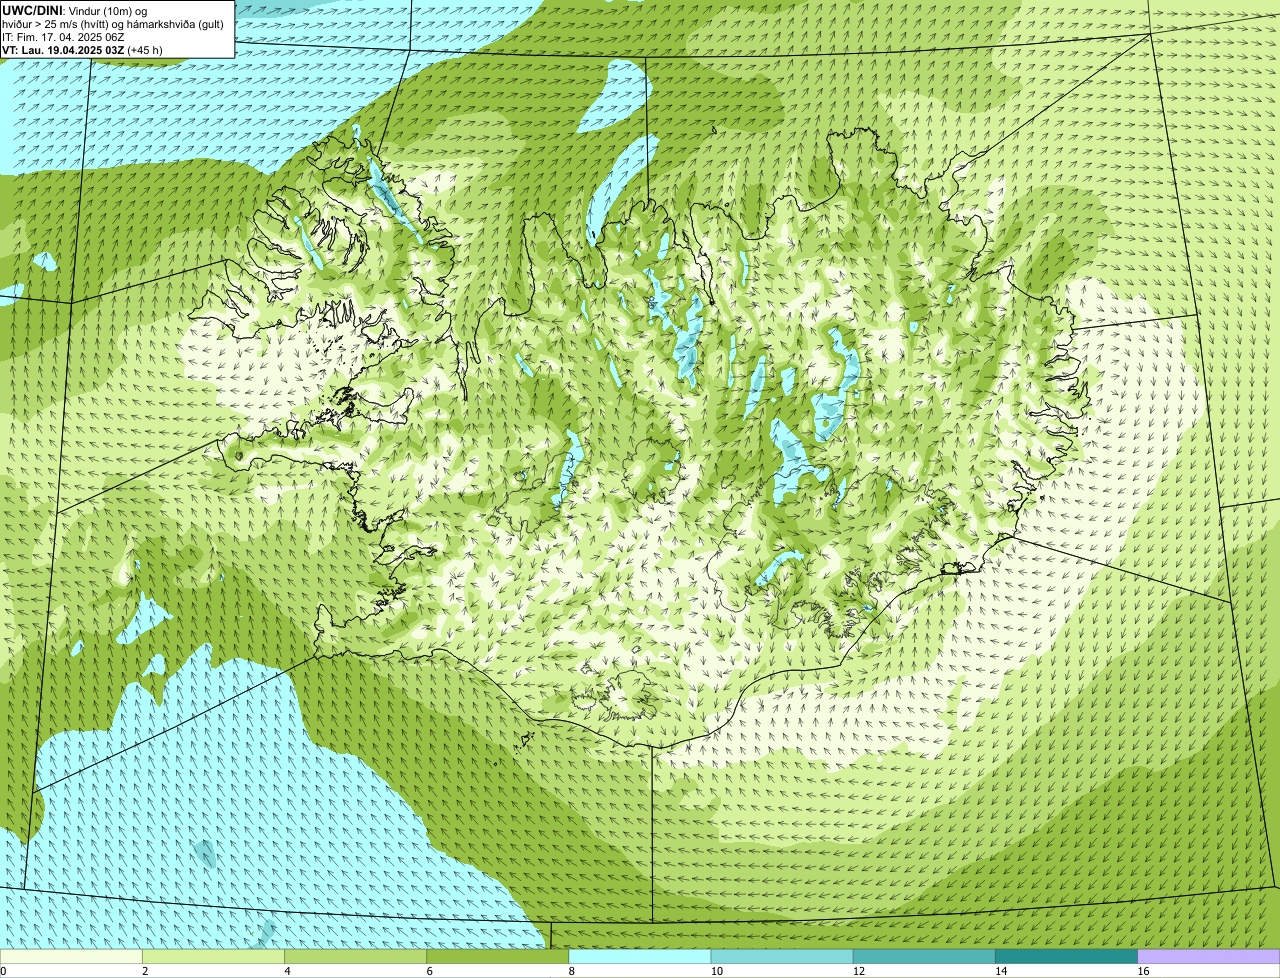Click the "VT: Lau. 19.04.2025 03Z" valid time
The height and width of the screenshot is (978, 1280).
(63, 50)
